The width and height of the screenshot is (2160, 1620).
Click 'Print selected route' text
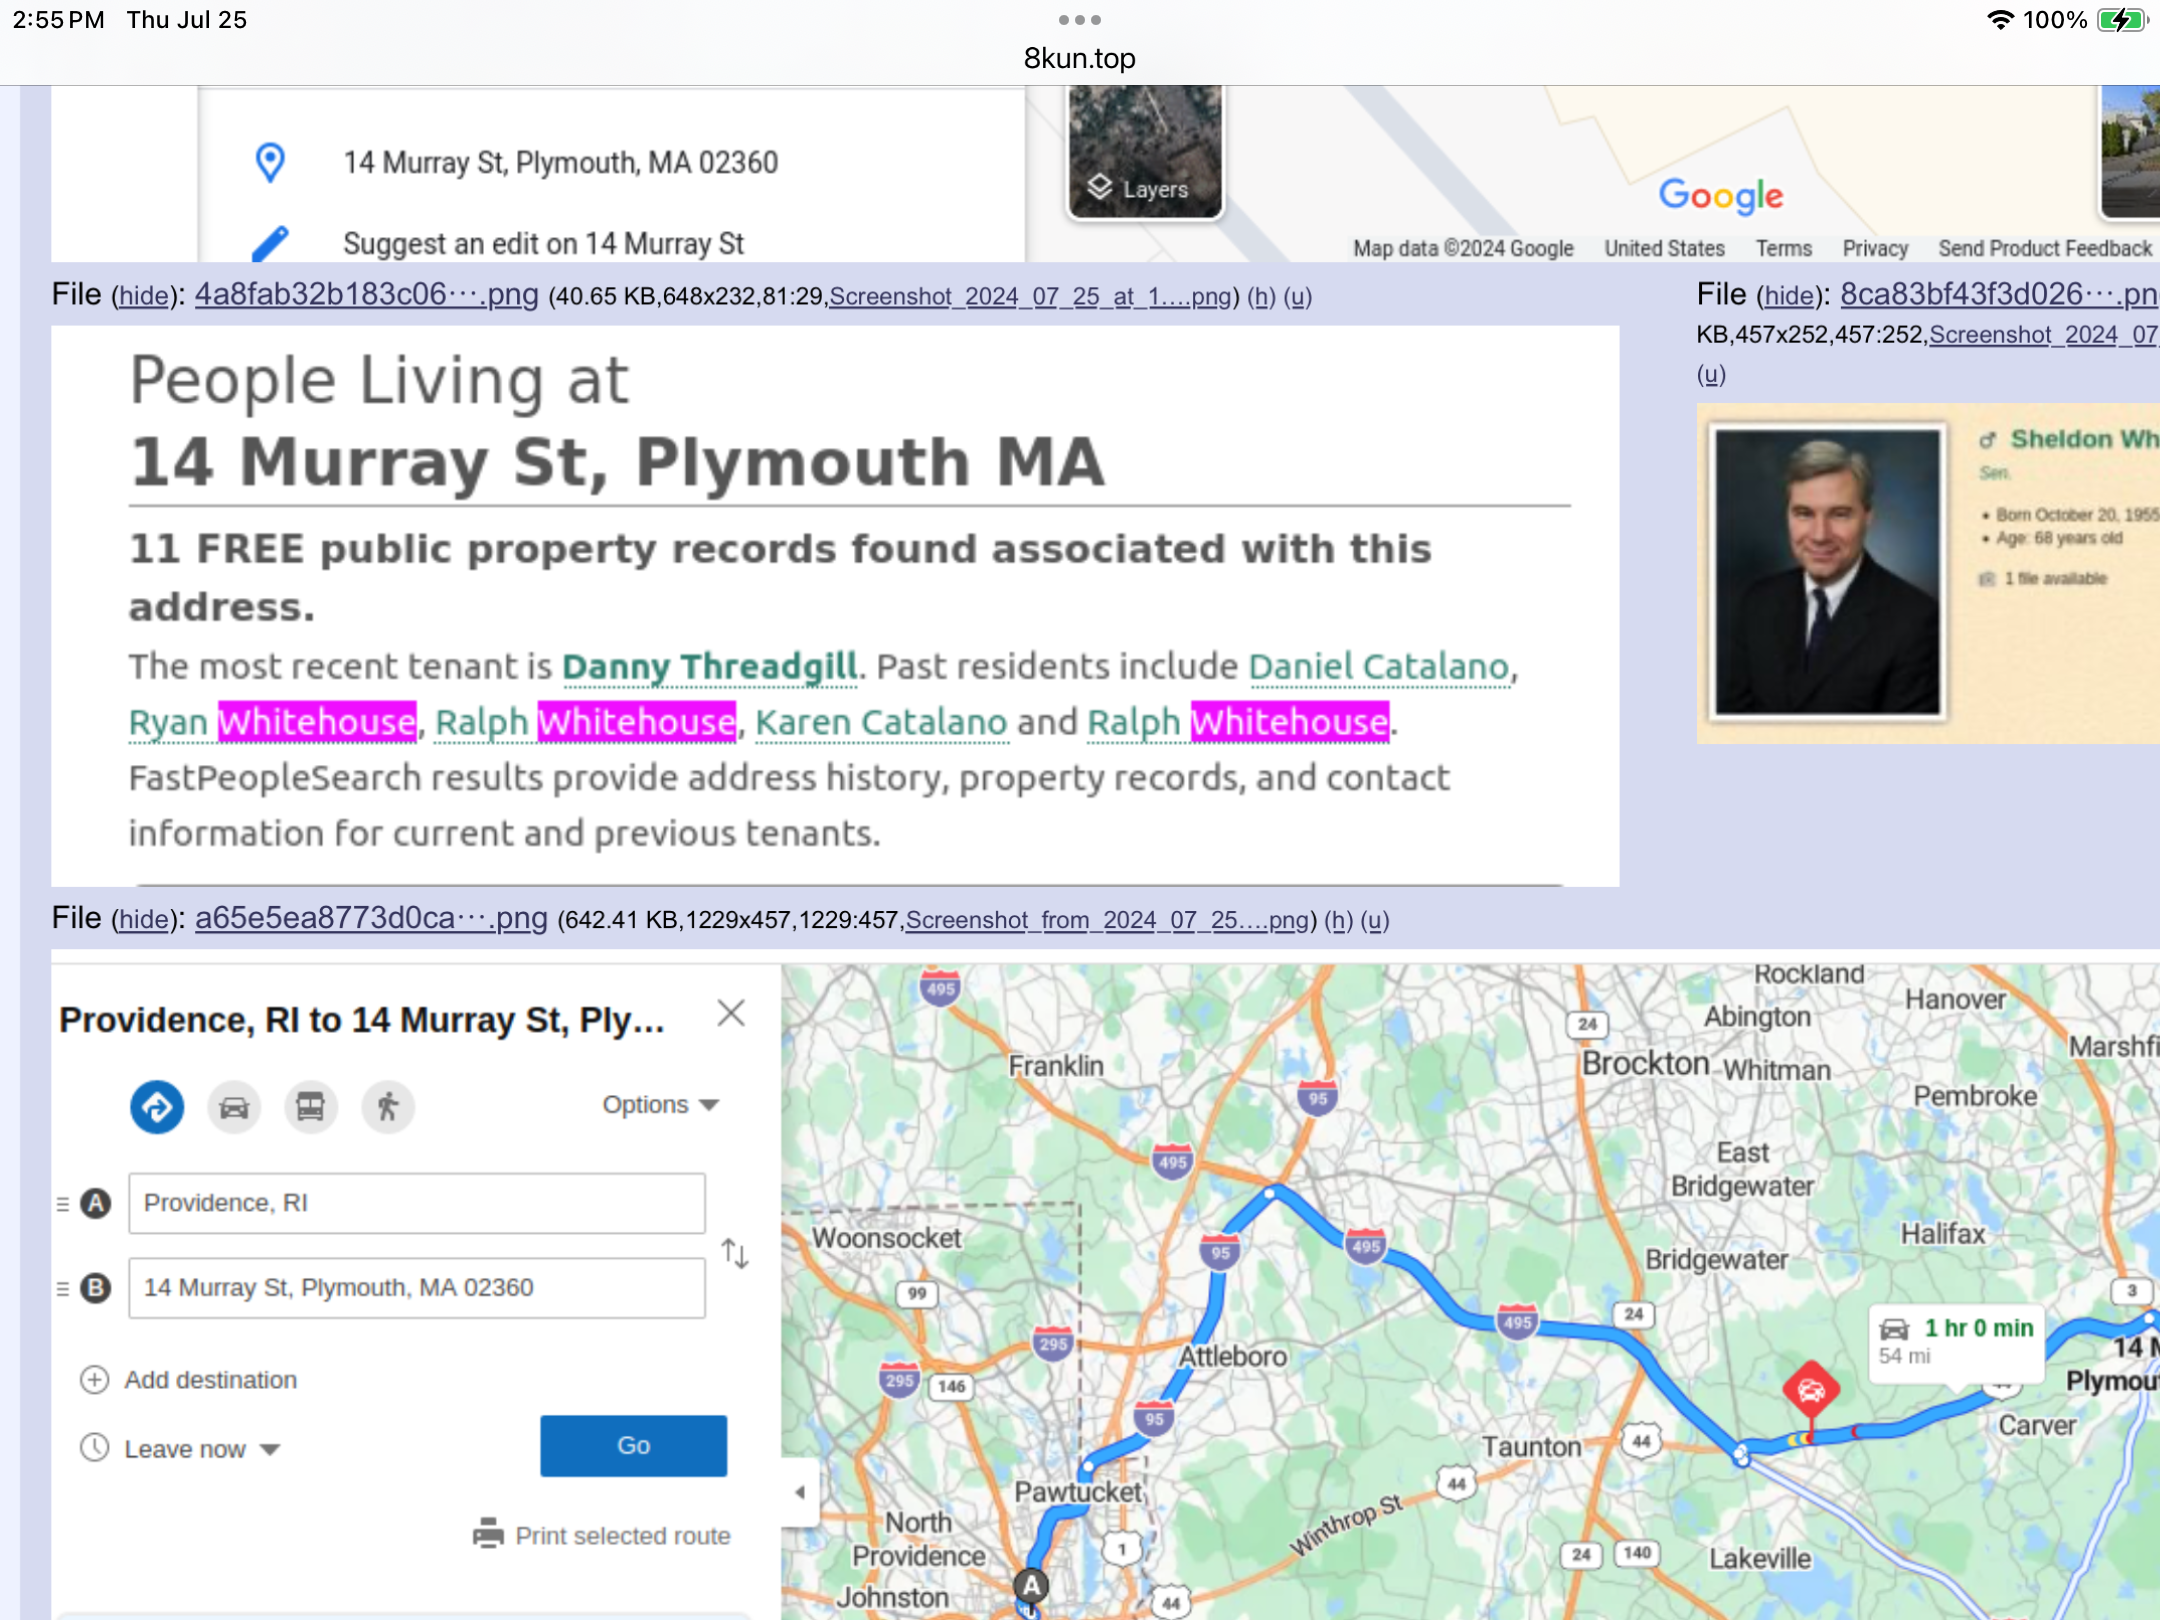click(x=623, y=1536)
